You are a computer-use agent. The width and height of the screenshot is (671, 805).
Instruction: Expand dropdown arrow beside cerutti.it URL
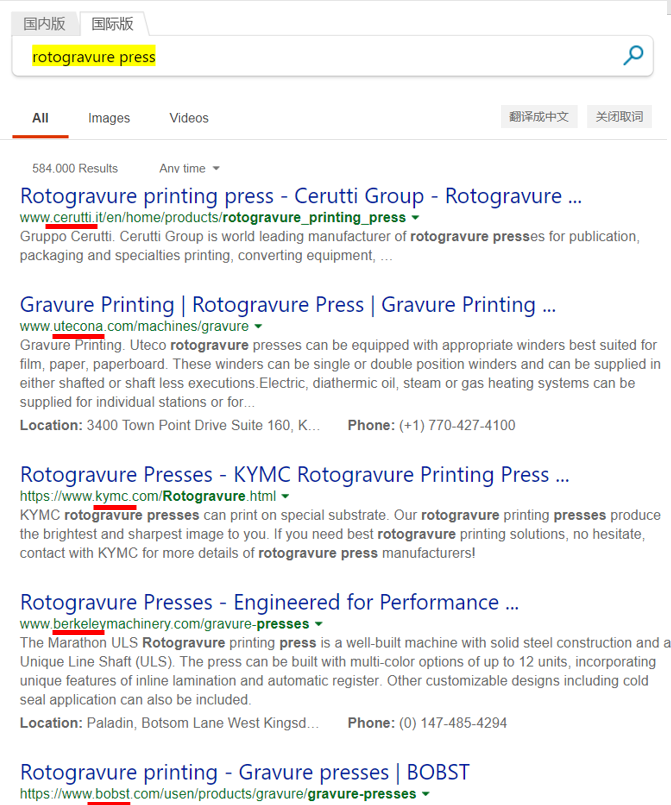click(416, 217)
